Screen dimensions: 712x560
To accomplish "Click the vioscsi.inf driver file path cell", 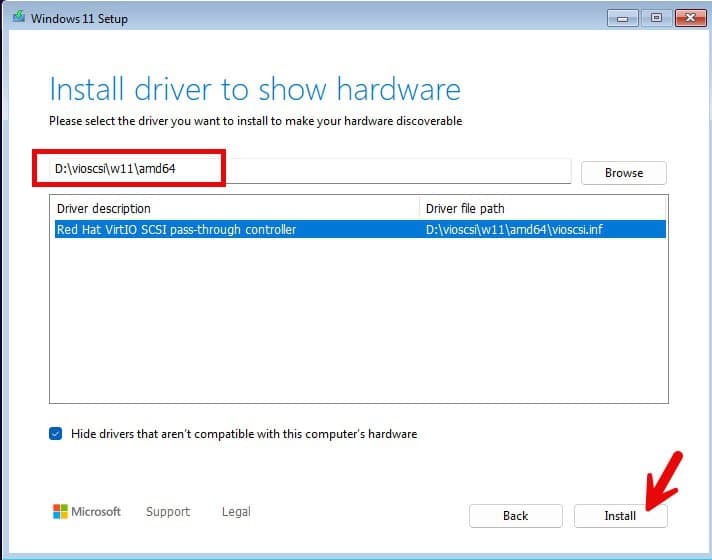I will click(x=514, y=229).
